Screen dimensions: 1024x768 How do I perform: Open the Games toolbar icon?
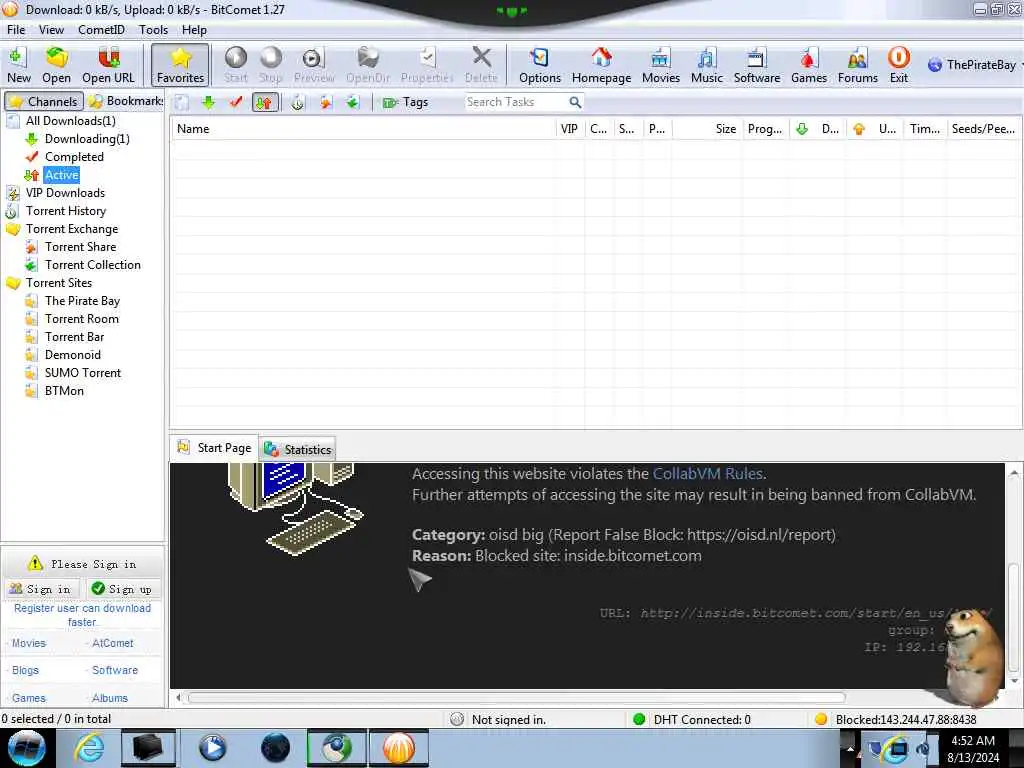coord(808,65)
